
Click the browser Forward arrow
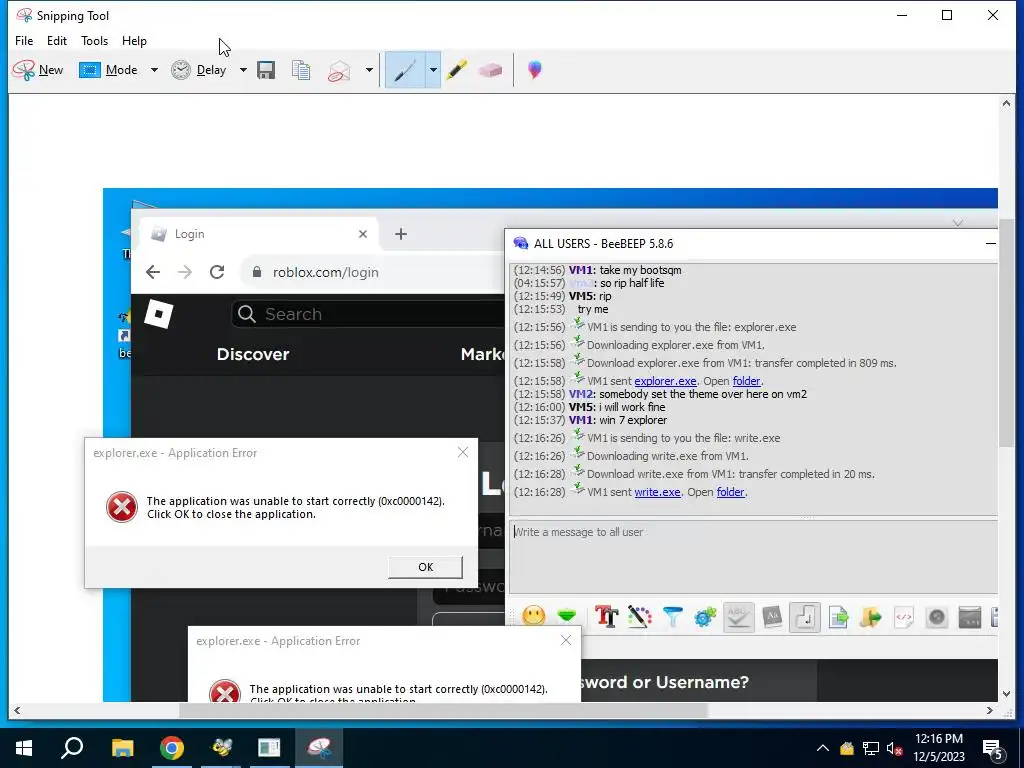pyautogui.click(x=185, y=272)
